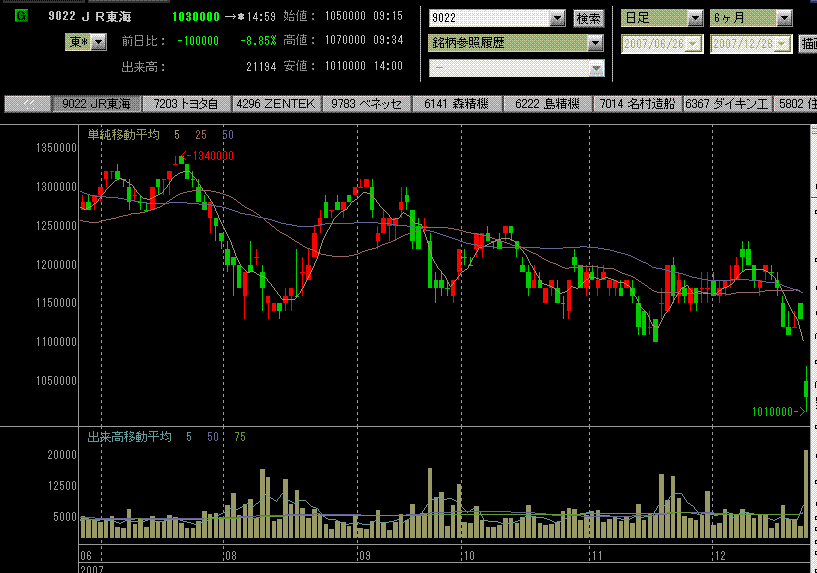Open the 日足 chart interval dropdown
Viewport: 817px width, 573px height.
click(694, 18)
